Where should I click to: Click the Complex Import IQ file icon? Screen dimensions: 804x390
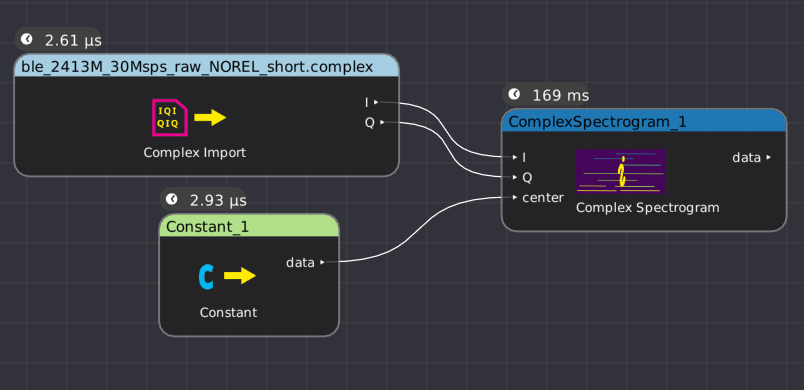(170, 118)
